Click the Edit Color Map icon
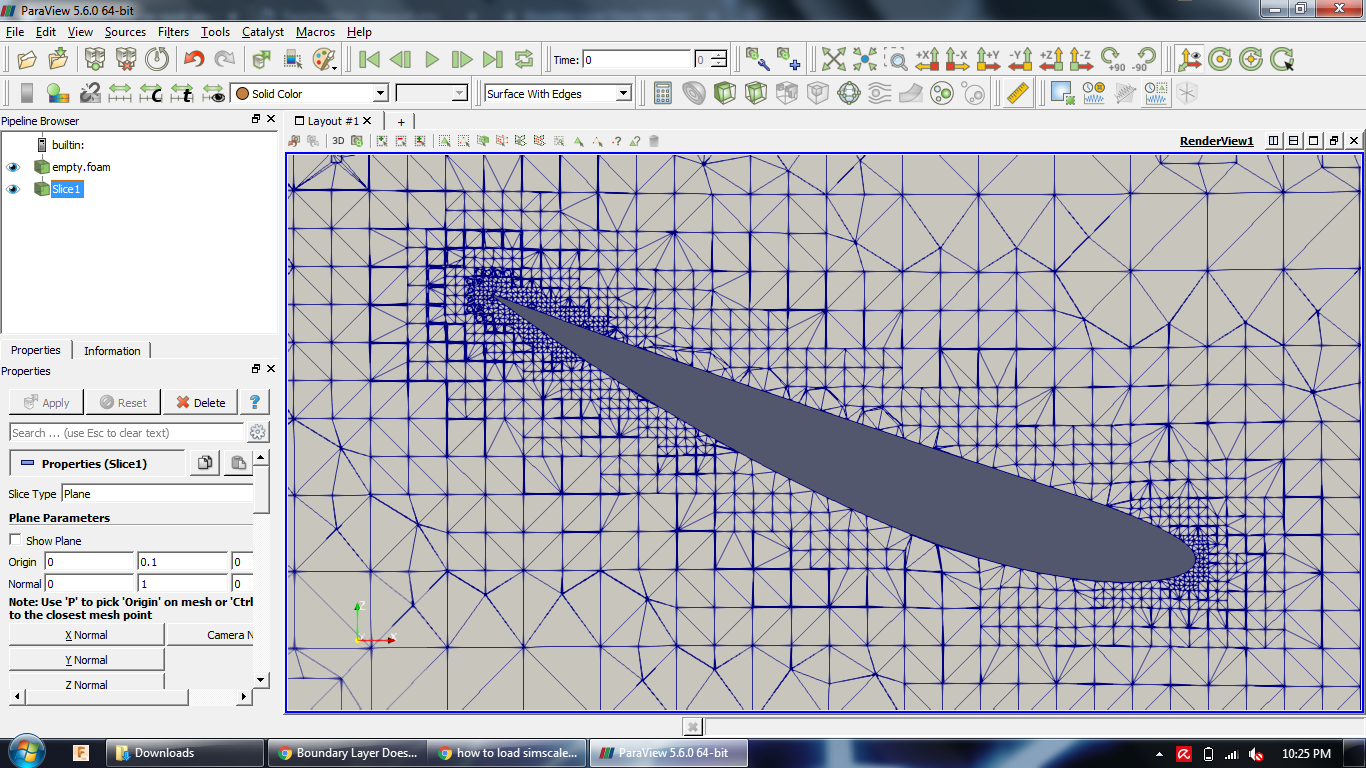Viewport: 1366px width, 768px height. 58,93
